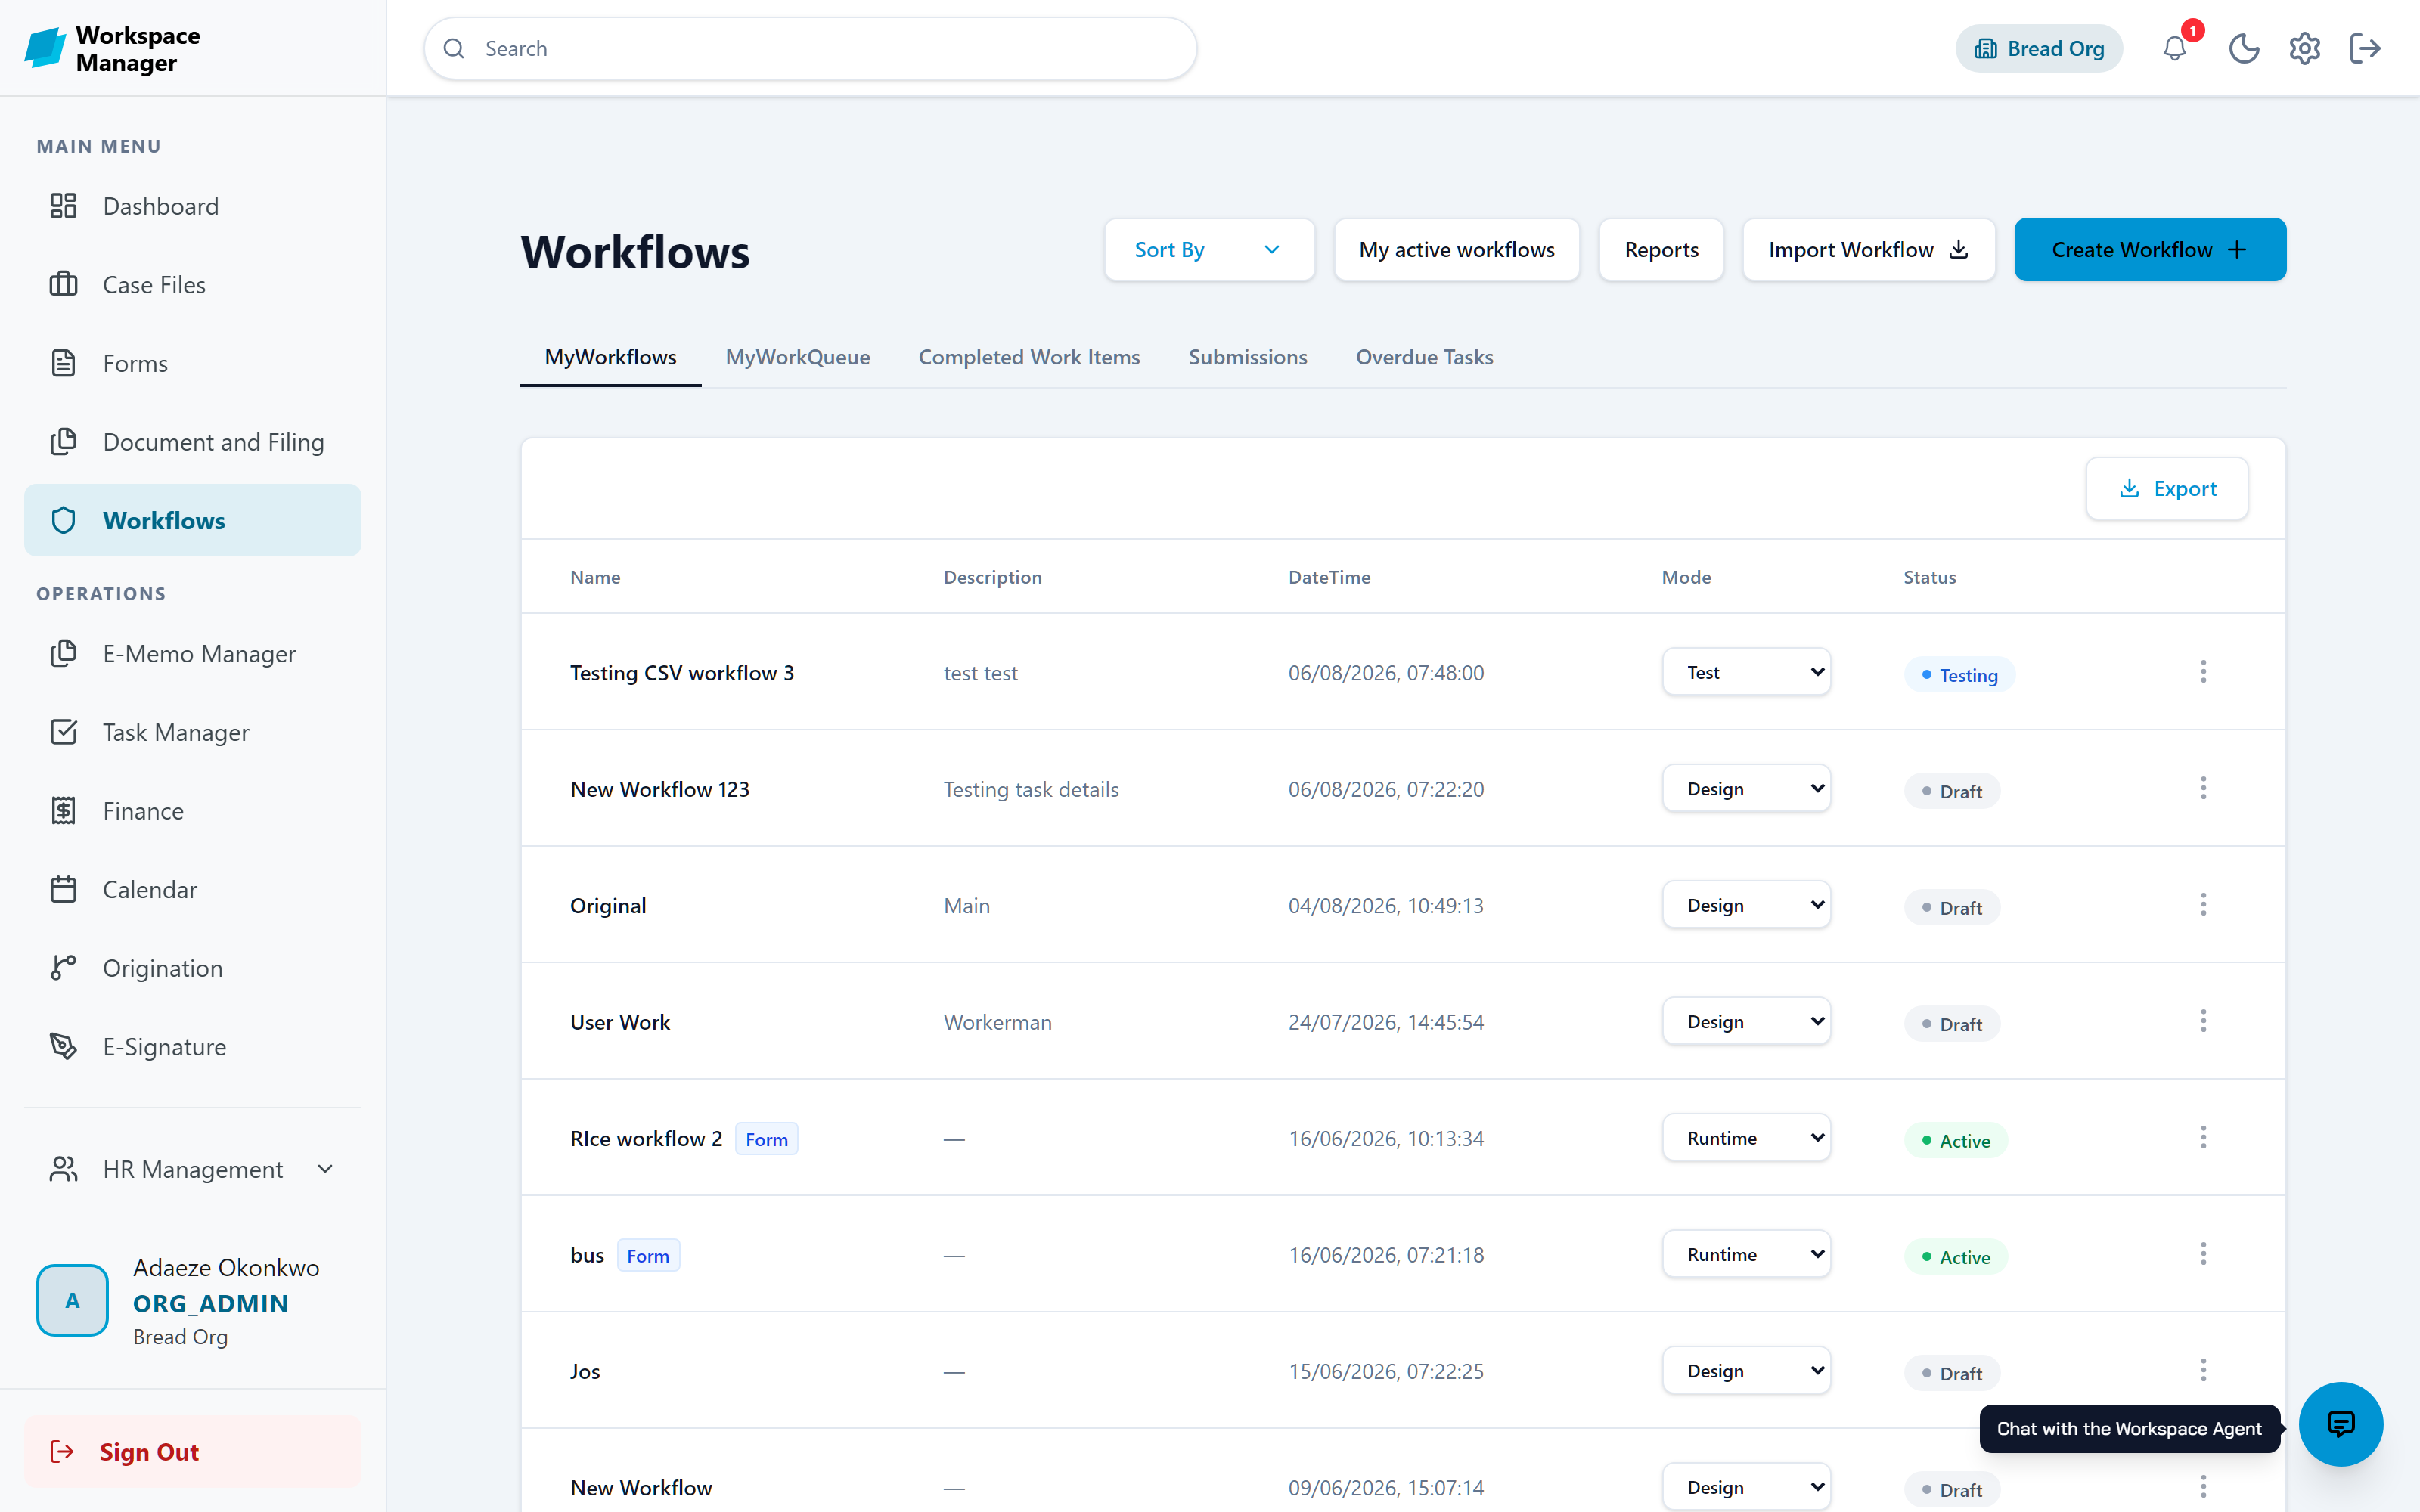Focus the Search input field
Screen dimensions: 2420x1512
tap(810, 48)
